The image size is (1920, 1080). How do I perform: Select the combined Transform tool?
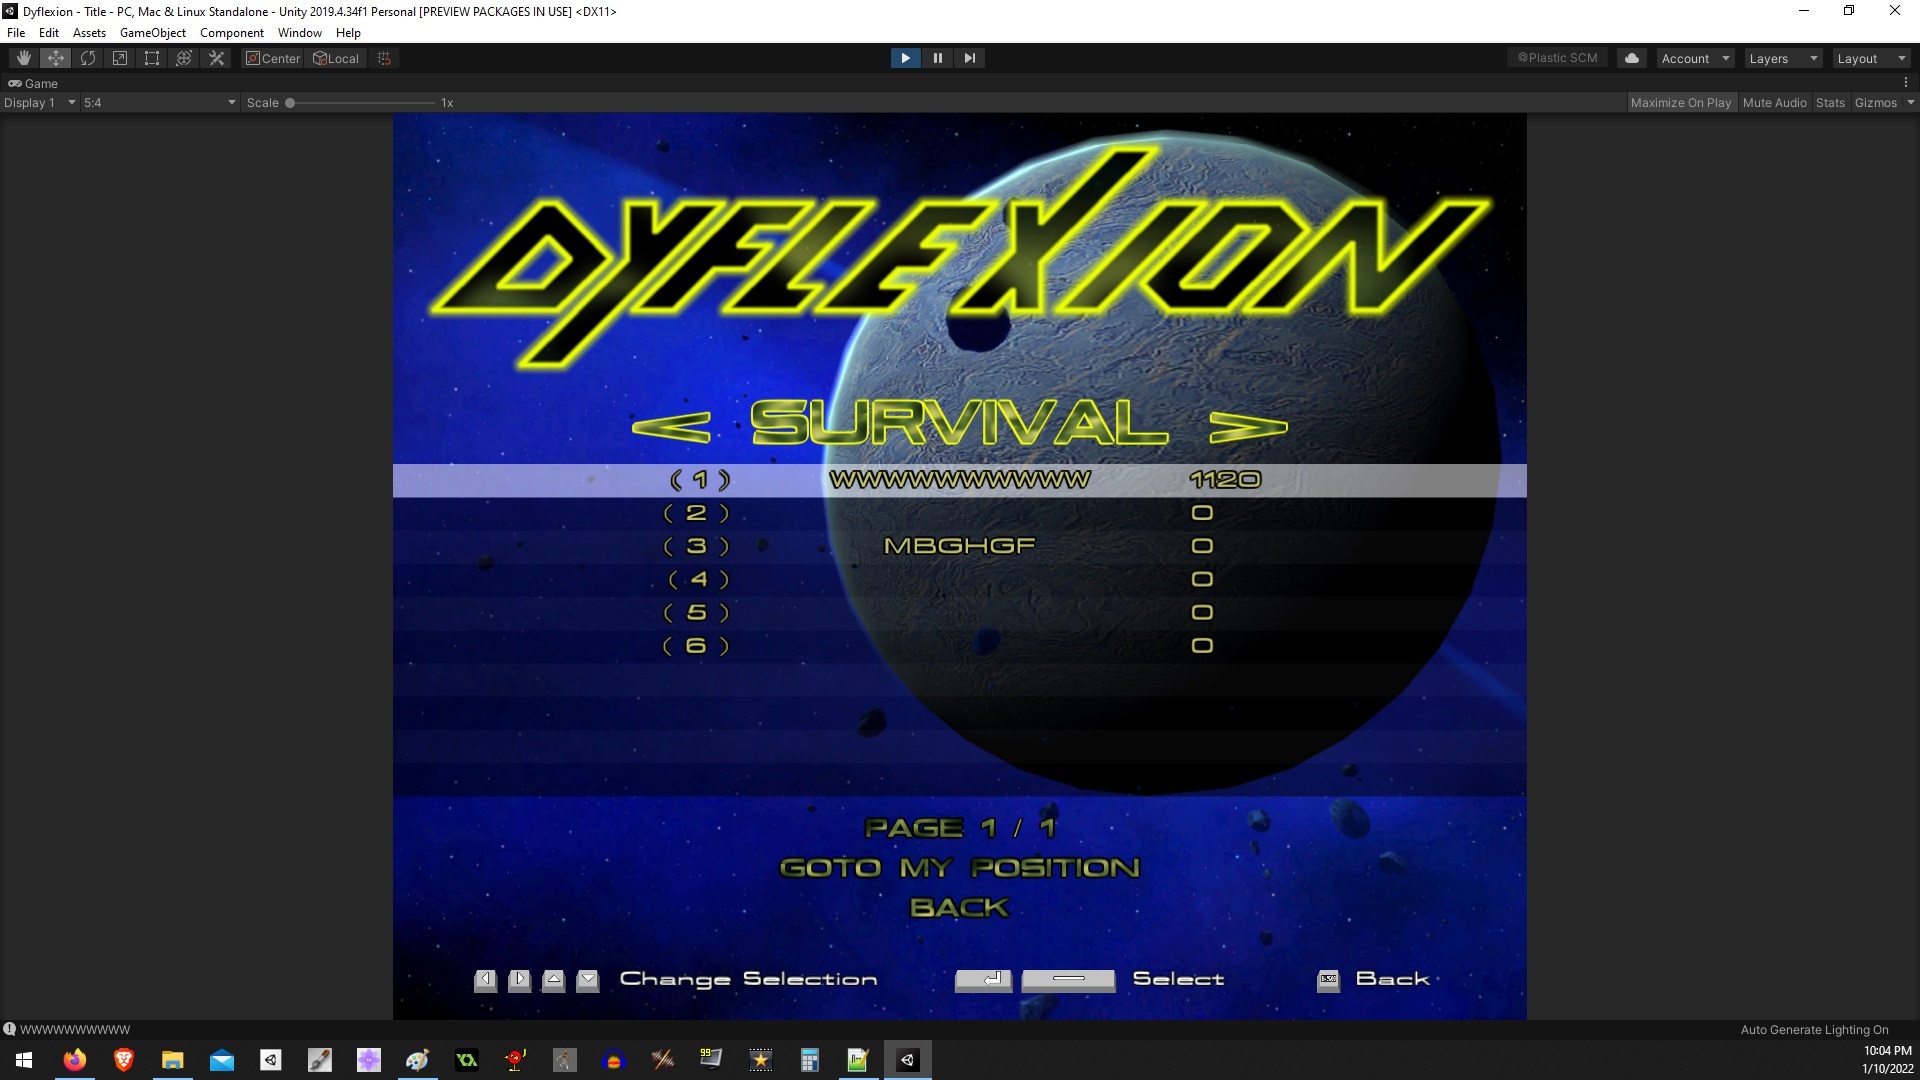[184, 58]
